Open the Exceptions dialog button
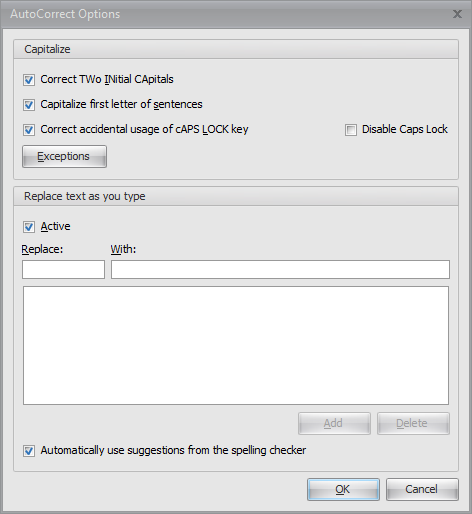Screen dimensions: 472x514 pos(64,156)
